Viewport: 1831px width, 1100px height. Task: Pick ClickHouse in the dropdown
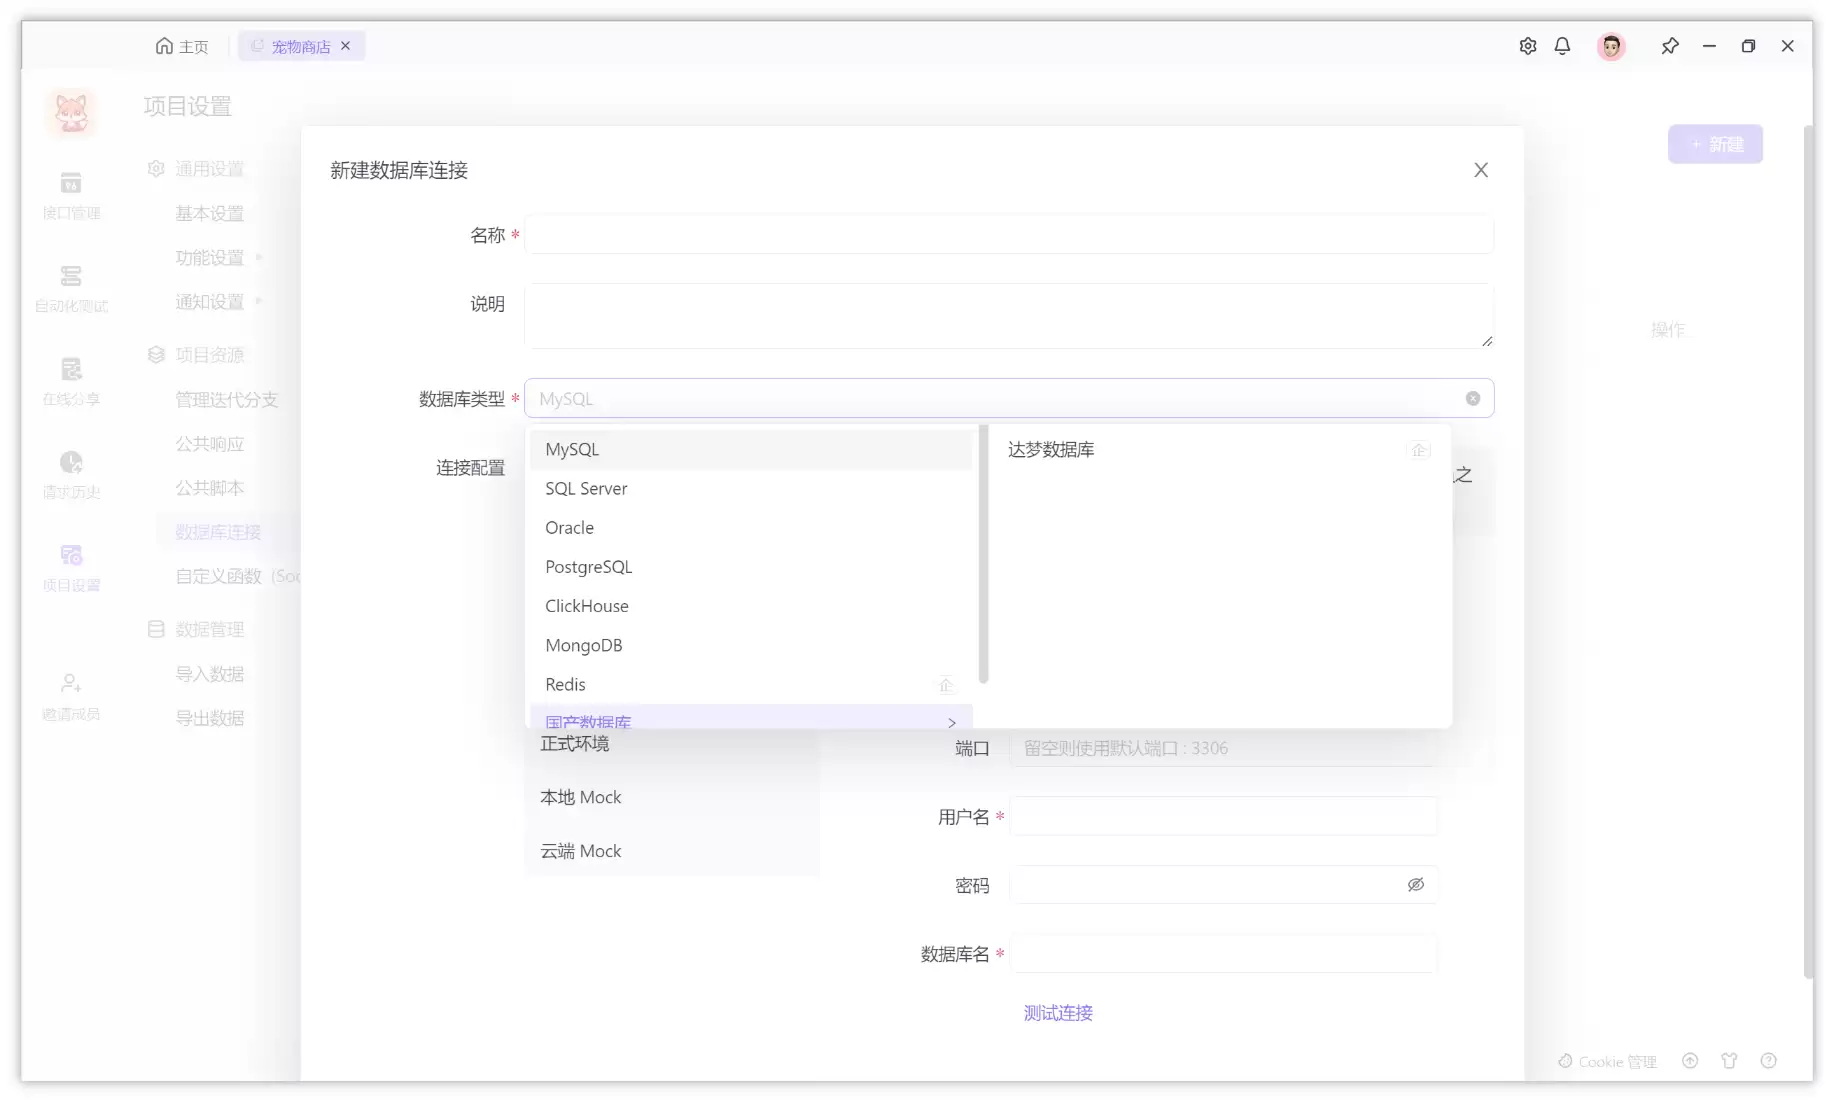pyautogui.click(x=750, y=606)
